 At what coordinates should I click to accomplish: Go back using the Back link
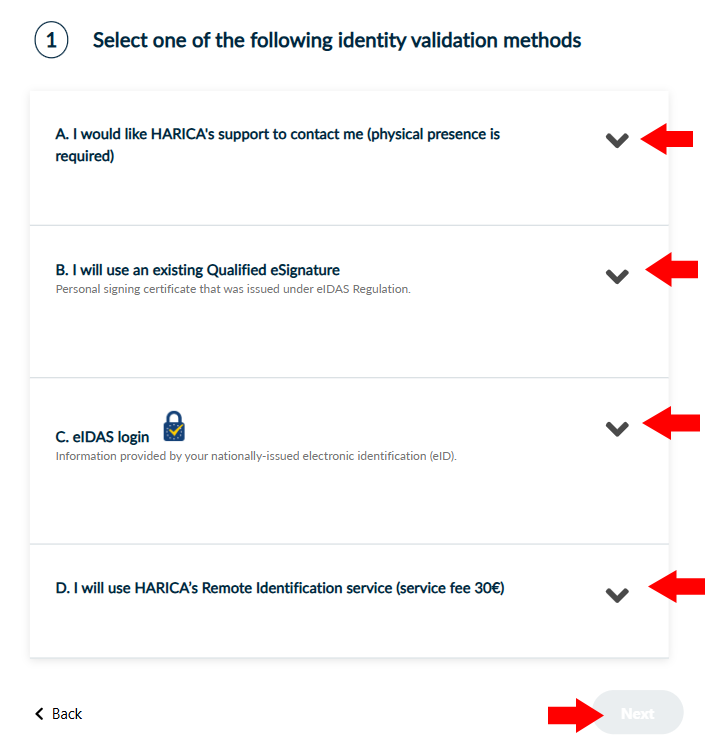tap(59, 714)
